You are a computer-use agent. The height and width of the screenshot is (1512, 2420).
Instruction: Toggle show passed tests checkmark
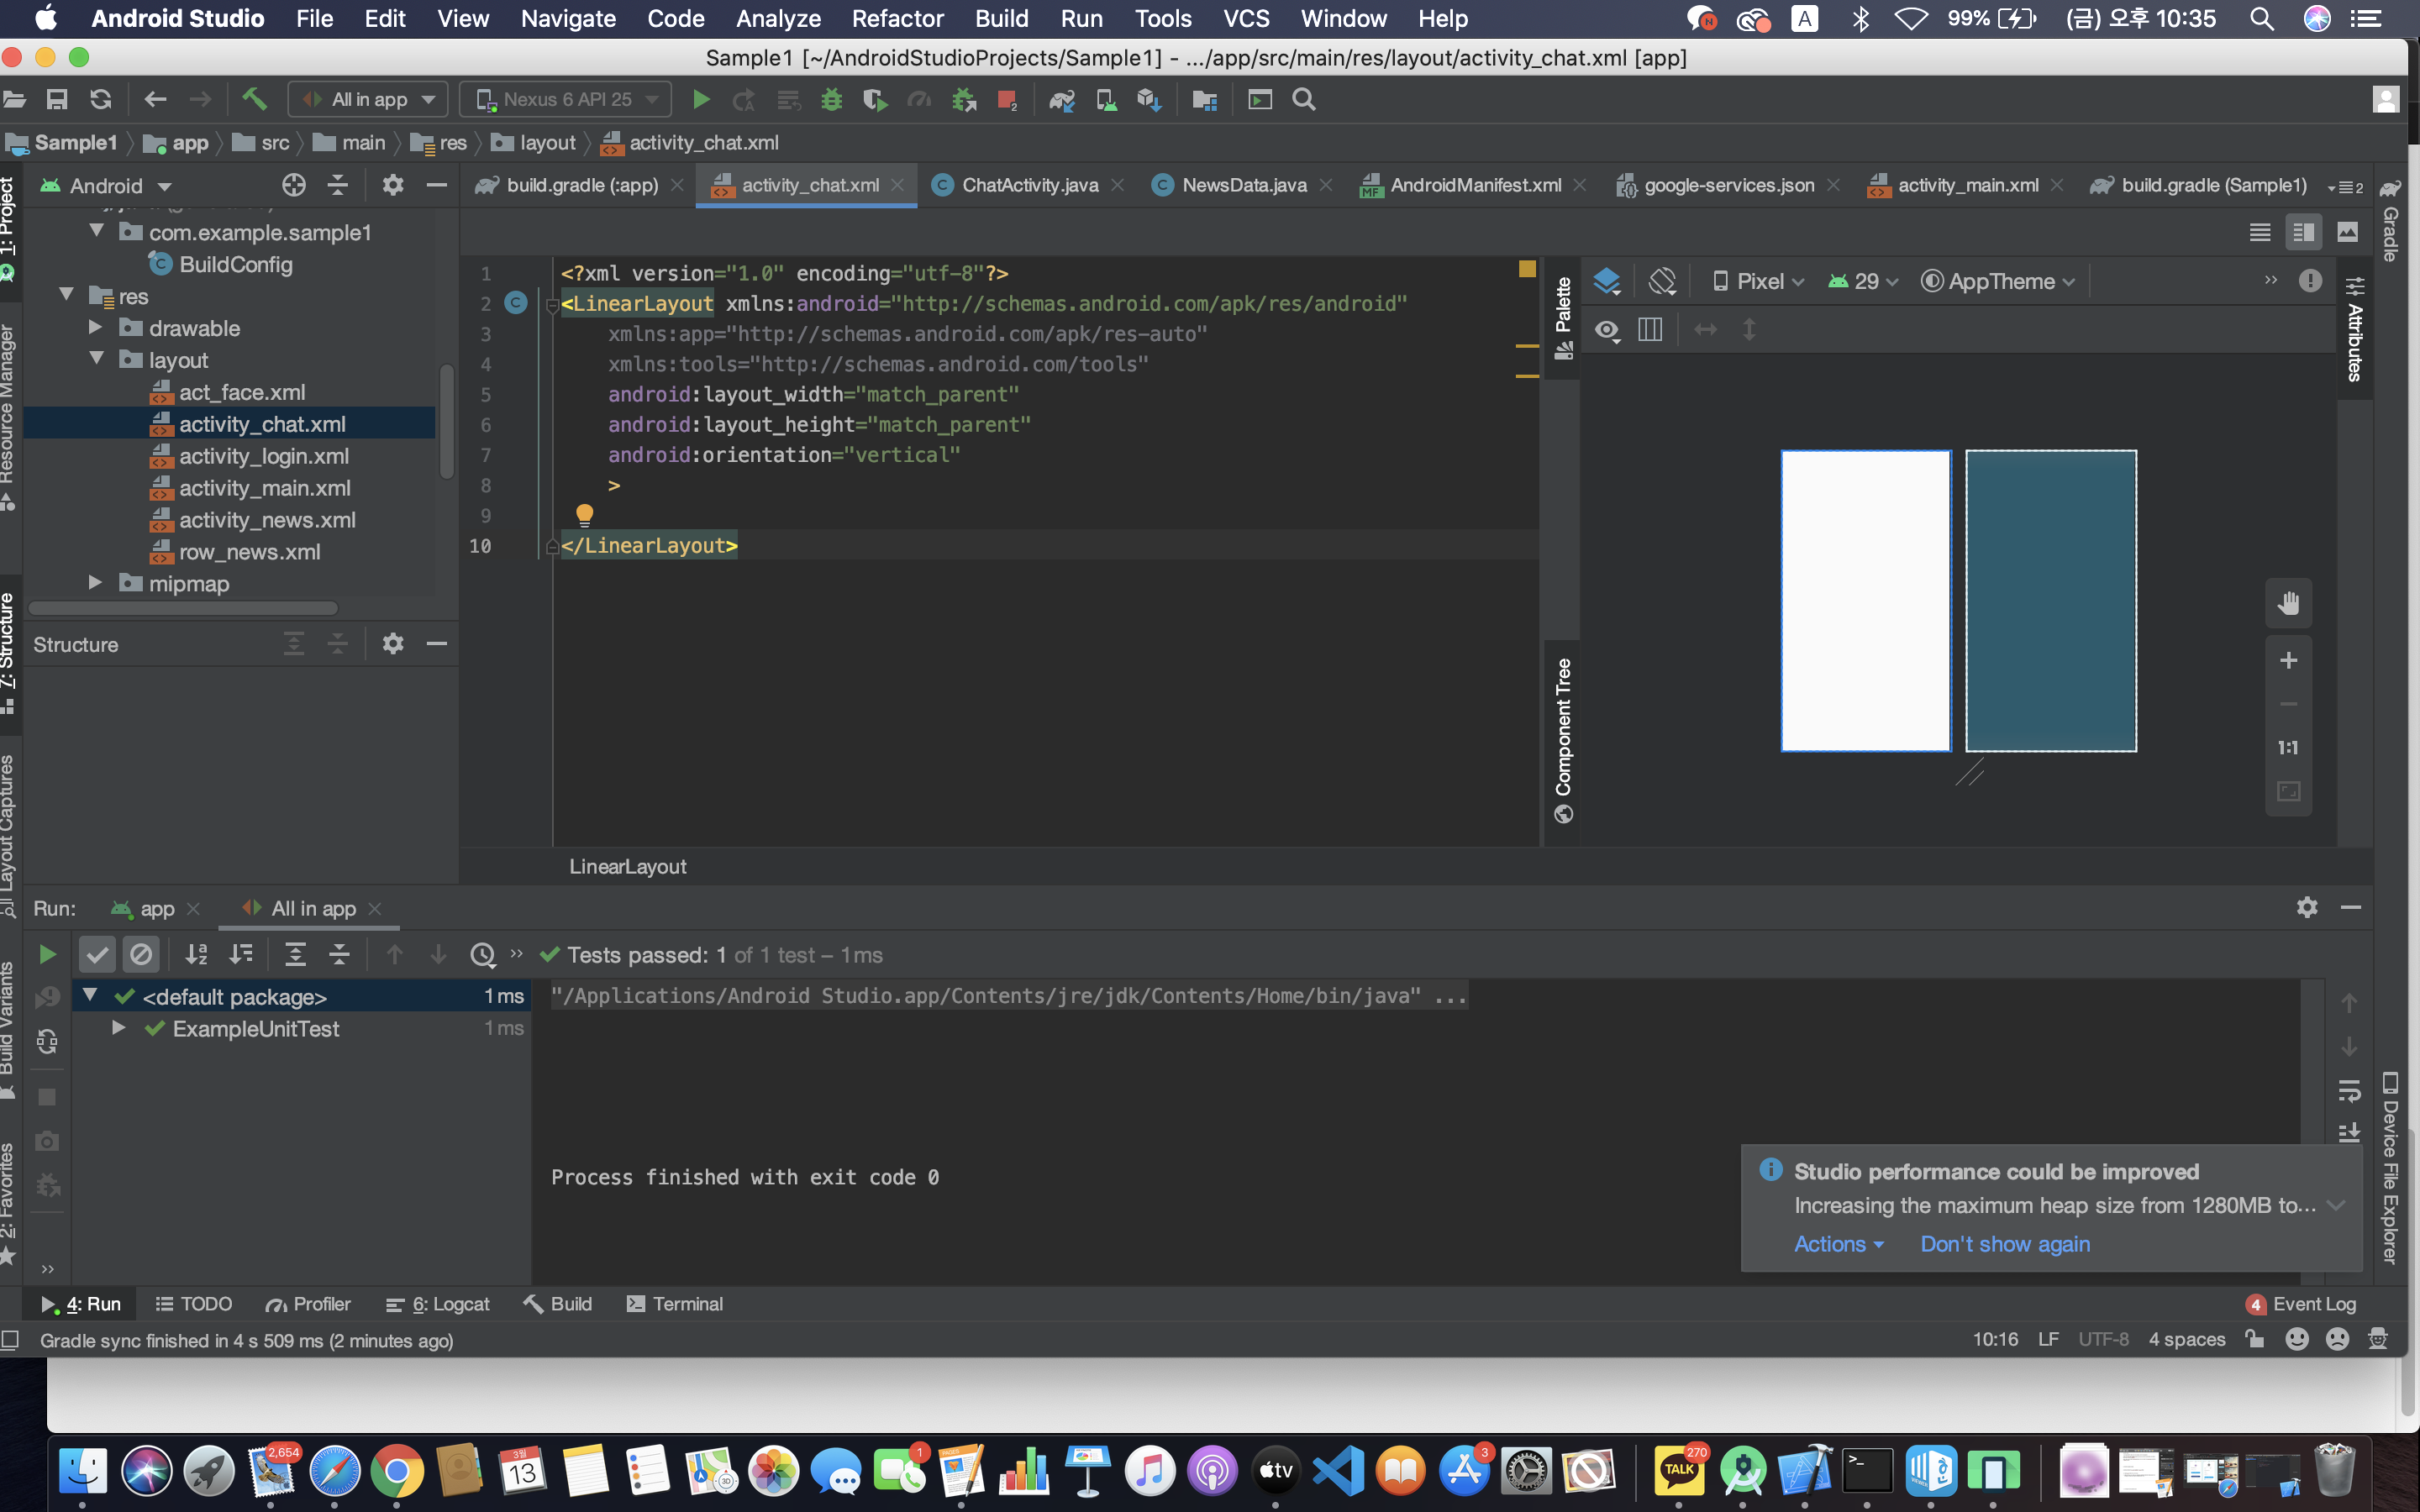tap(97, 954)
